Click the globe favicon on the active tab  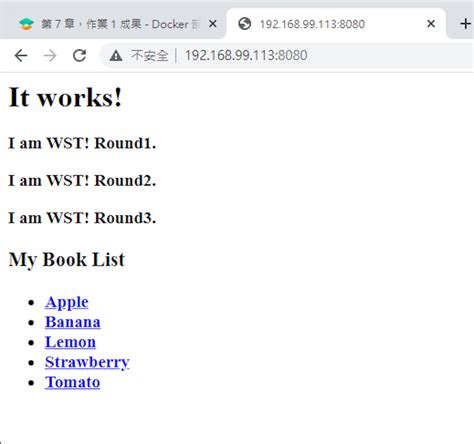pyautogui.click(x=245, y=24)
